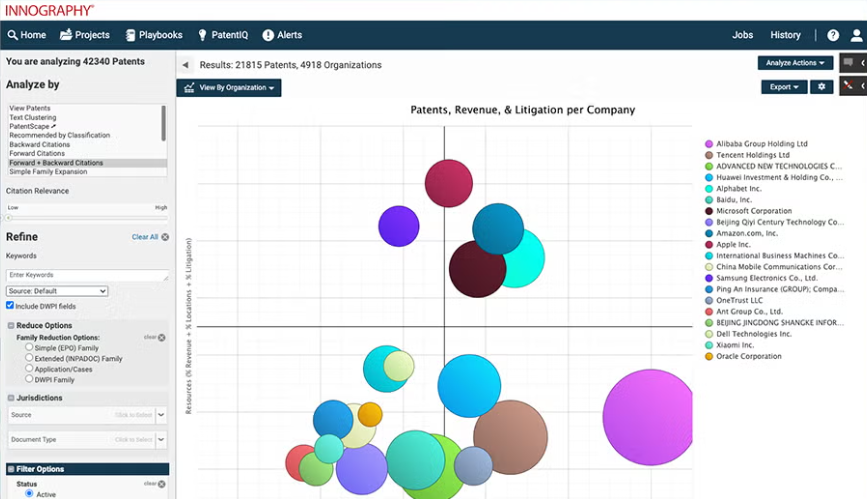Click the Alibaba Group bubble in the chart

(647, 417)
